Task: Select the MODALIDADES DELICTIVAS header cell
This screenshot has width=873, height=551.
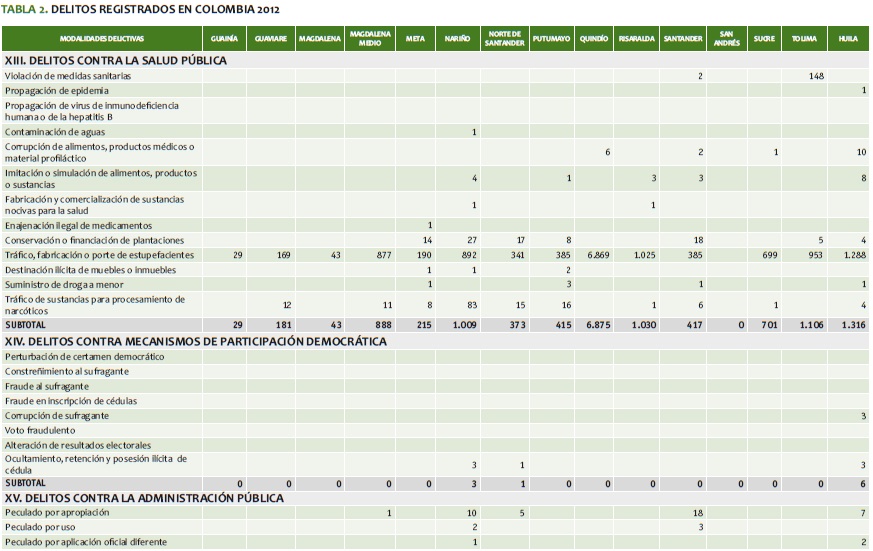Action: point(101,38)
